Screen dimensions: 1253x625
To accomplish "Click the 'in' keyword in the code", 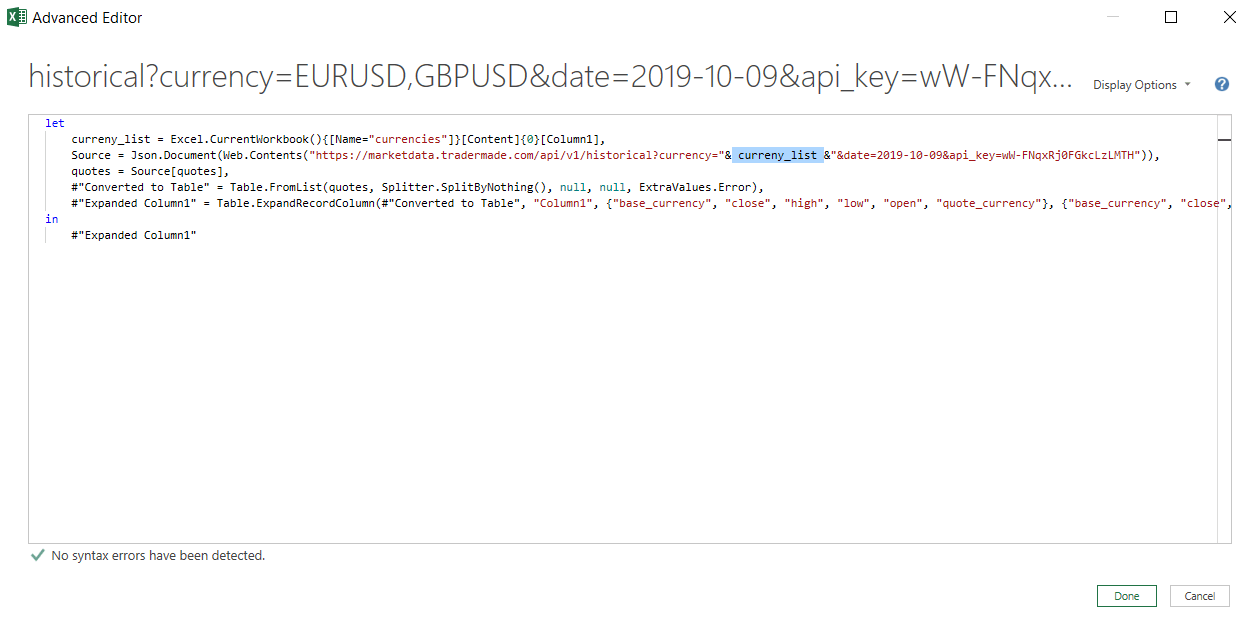I will (x=51, y=219).
